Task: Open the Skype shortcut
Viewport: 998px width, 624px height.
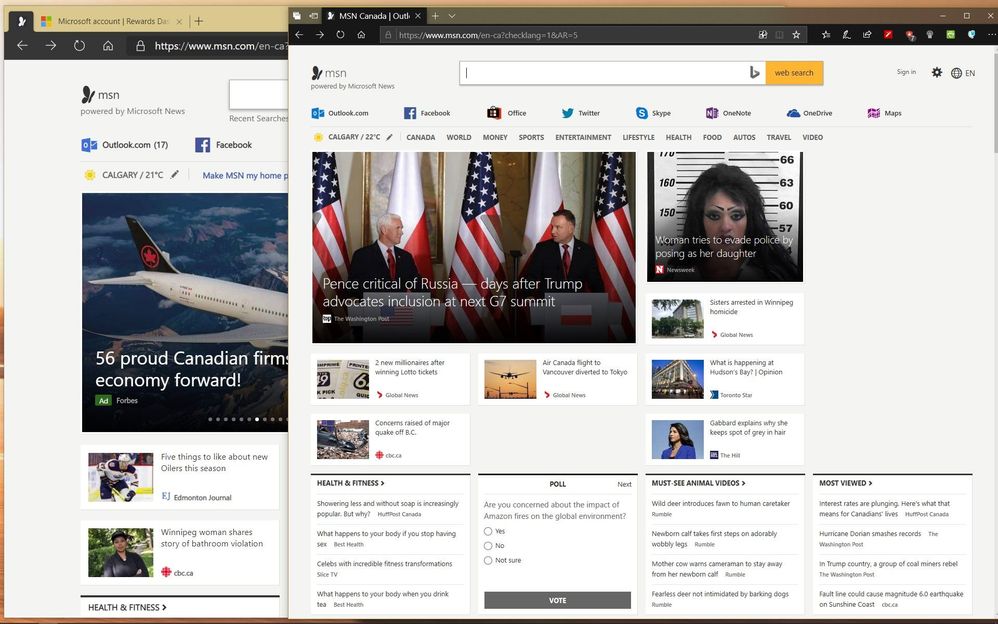Action: (x=653, y=113)
